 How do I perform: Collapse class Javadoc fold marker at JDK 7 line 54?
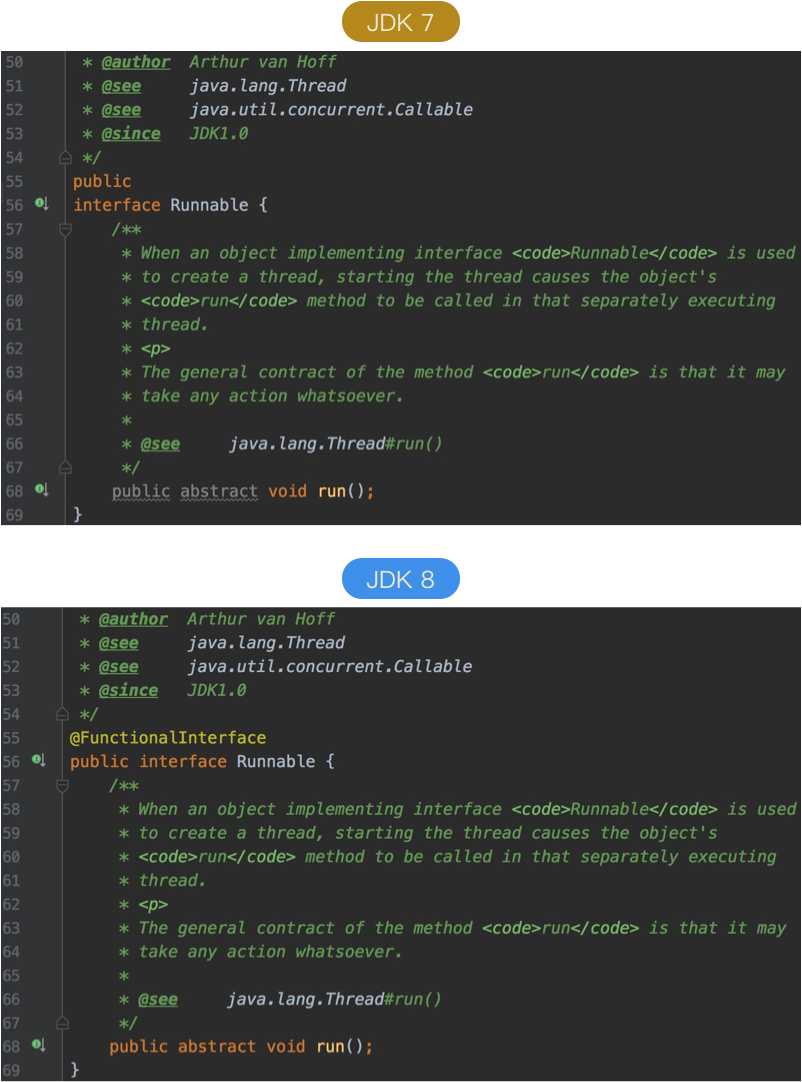tap(66, 158)
